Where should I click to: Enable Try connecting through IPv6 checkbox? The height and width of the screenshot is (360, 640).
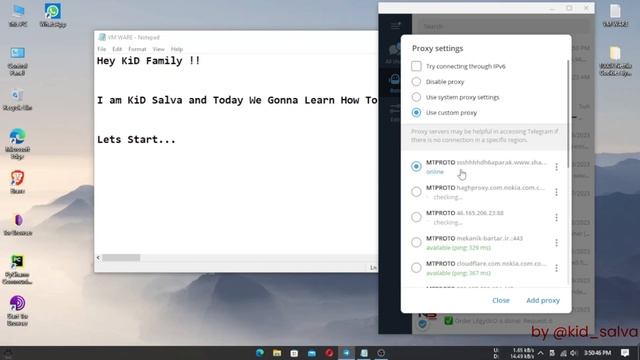tap(416, 66)
